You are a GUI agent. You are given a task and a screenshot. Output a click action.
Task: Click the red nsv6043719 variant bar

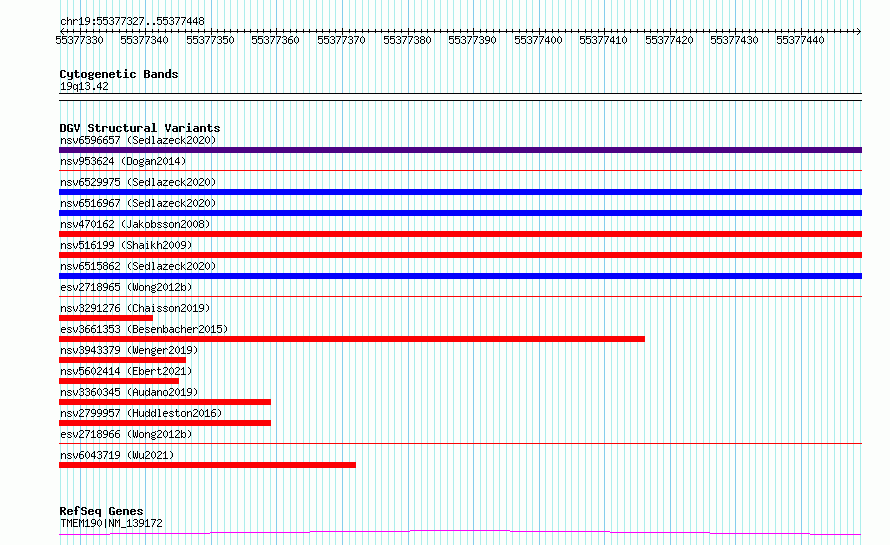click(x=208, y=465)
